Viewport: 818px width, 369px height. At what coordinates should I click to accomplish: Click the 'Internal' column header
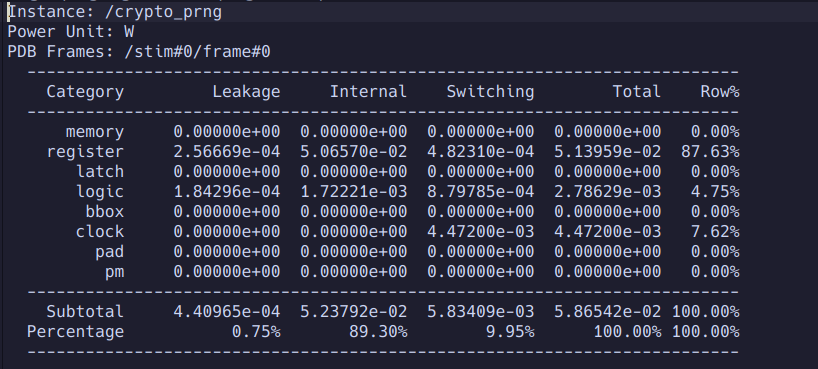click(368, 92)
